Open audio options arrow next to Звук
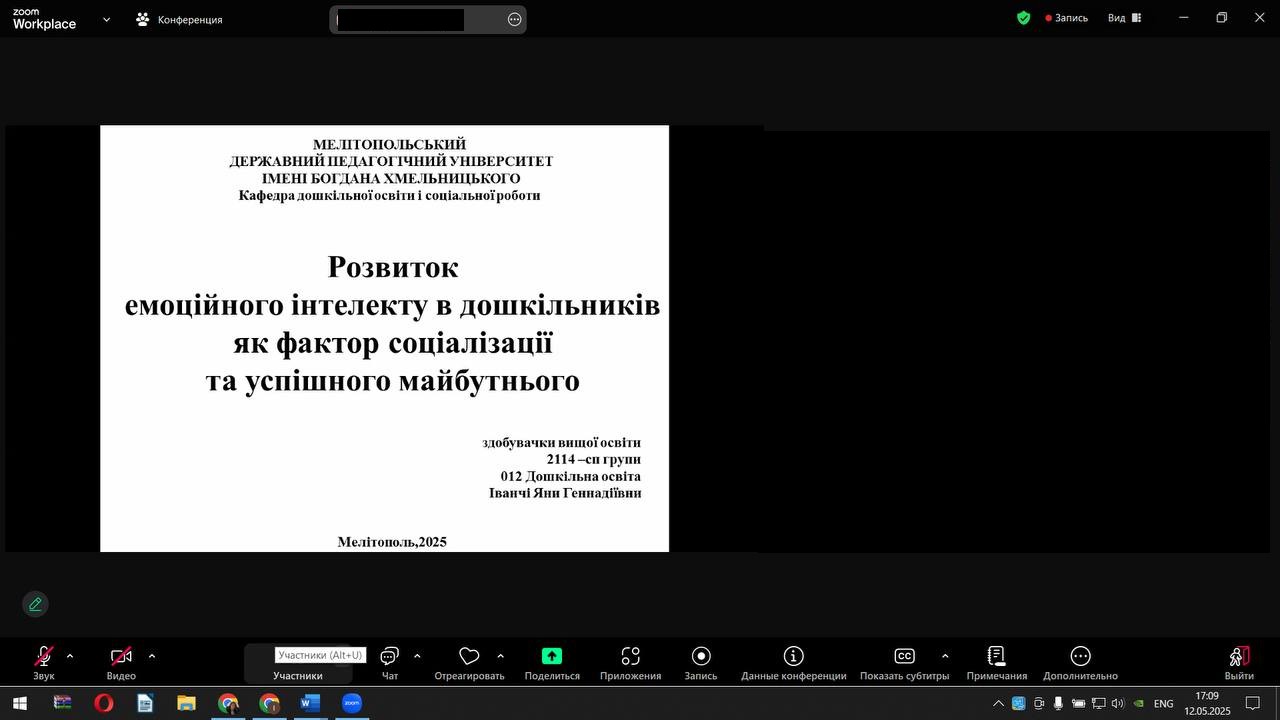 (x=70, y=657)
